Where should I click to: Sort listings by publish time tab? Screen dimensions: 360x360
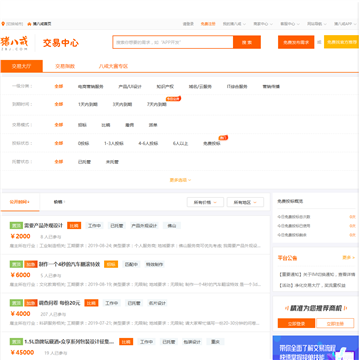tap(20, 202)
